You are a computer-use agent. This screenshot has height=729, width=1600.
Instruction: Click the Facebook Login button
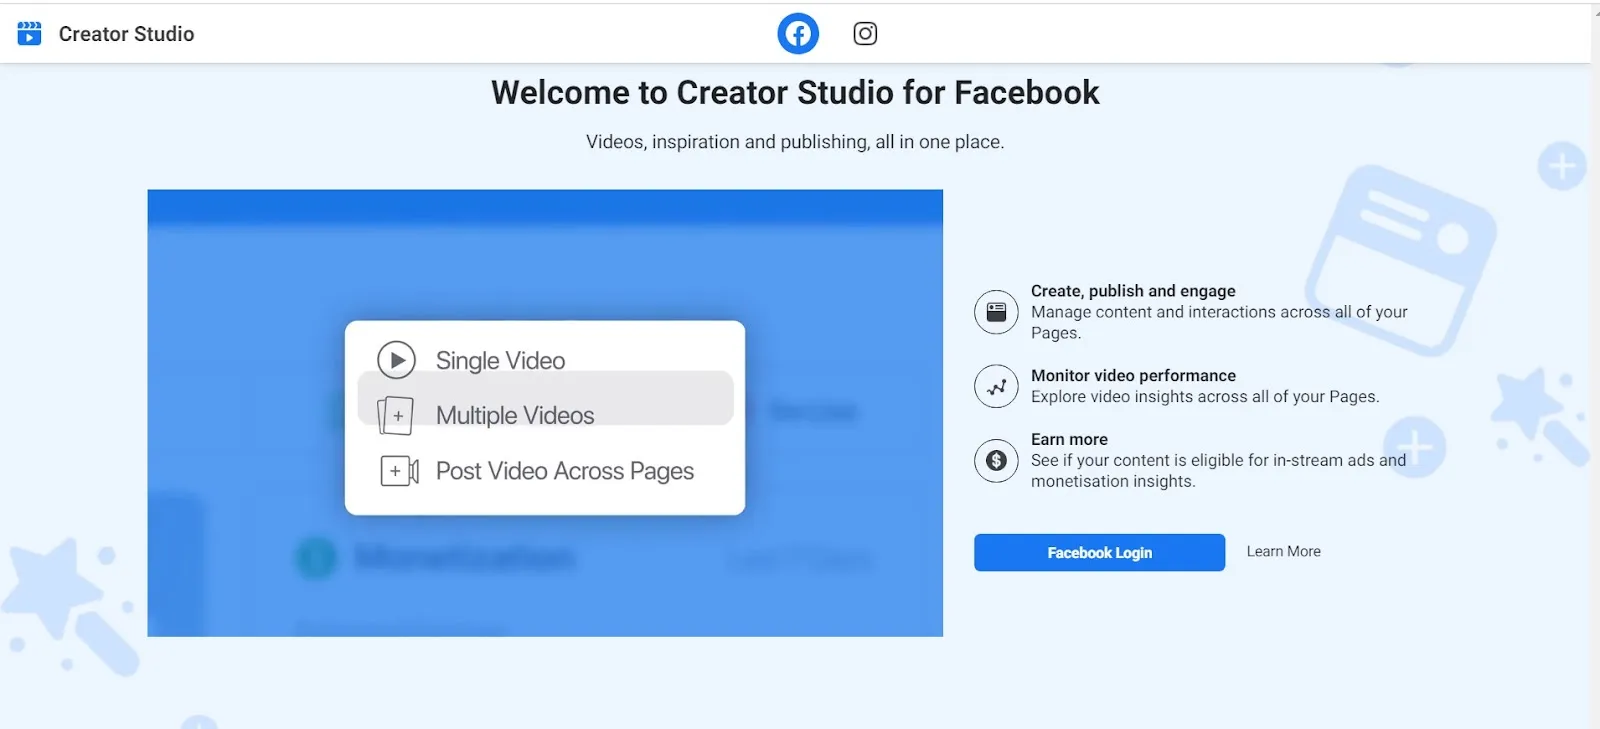[x=1099, y=552]
